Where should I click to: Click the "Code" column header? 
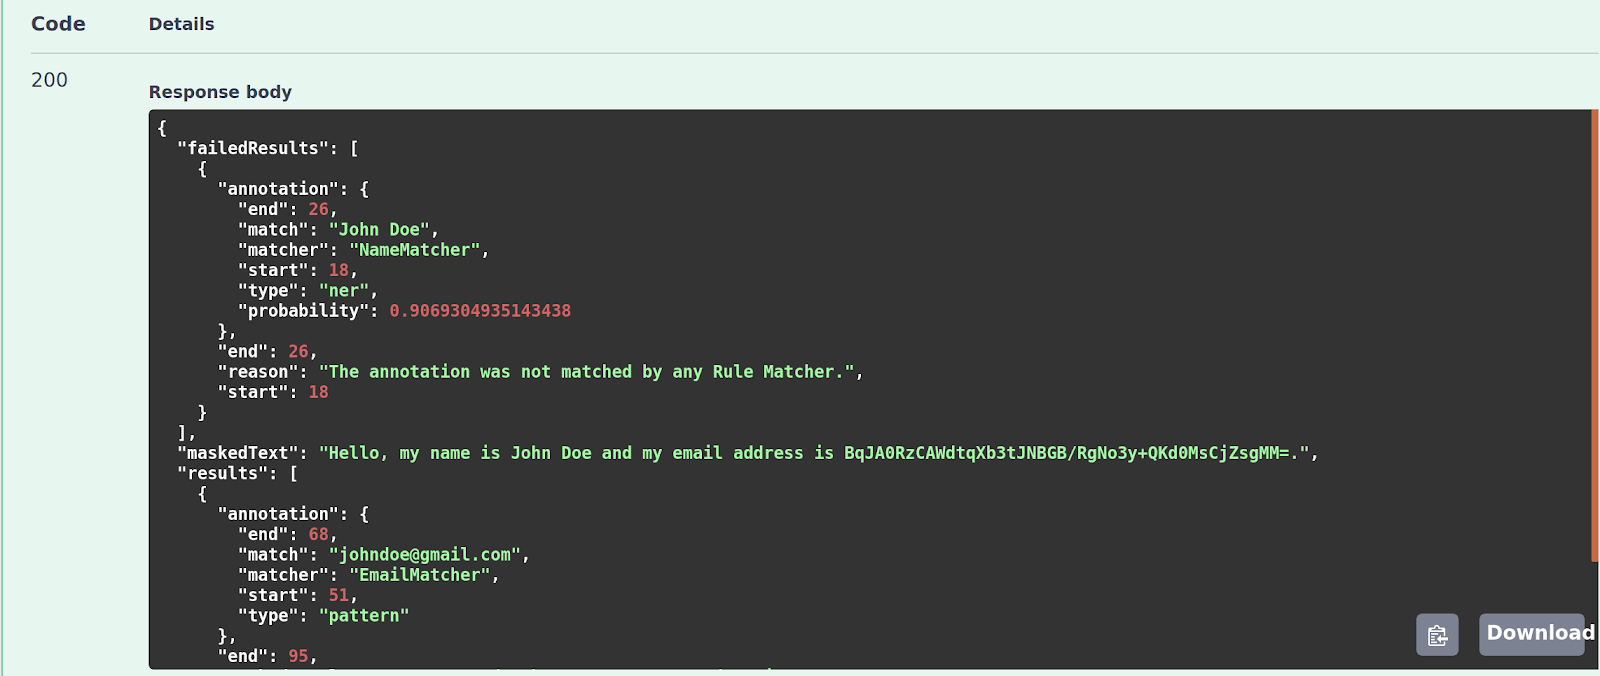[x=58, y=24]
